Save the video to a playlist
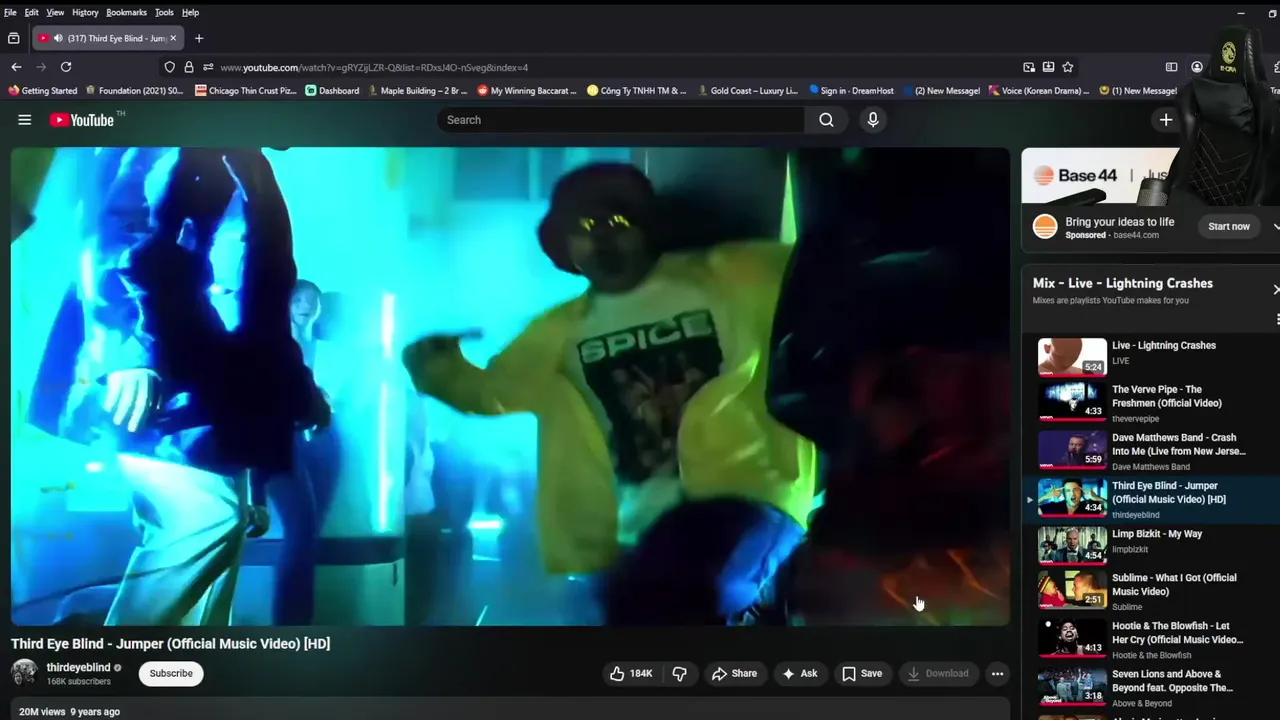 tap(862, 674)
